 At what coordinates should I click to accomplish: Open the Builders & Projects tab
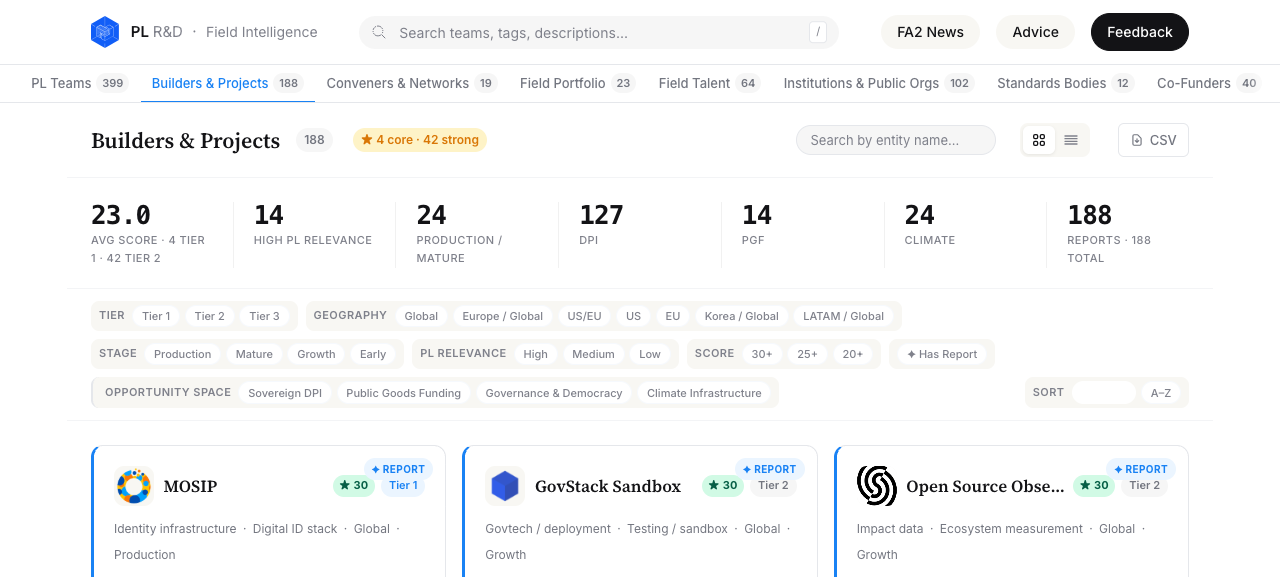227,83
